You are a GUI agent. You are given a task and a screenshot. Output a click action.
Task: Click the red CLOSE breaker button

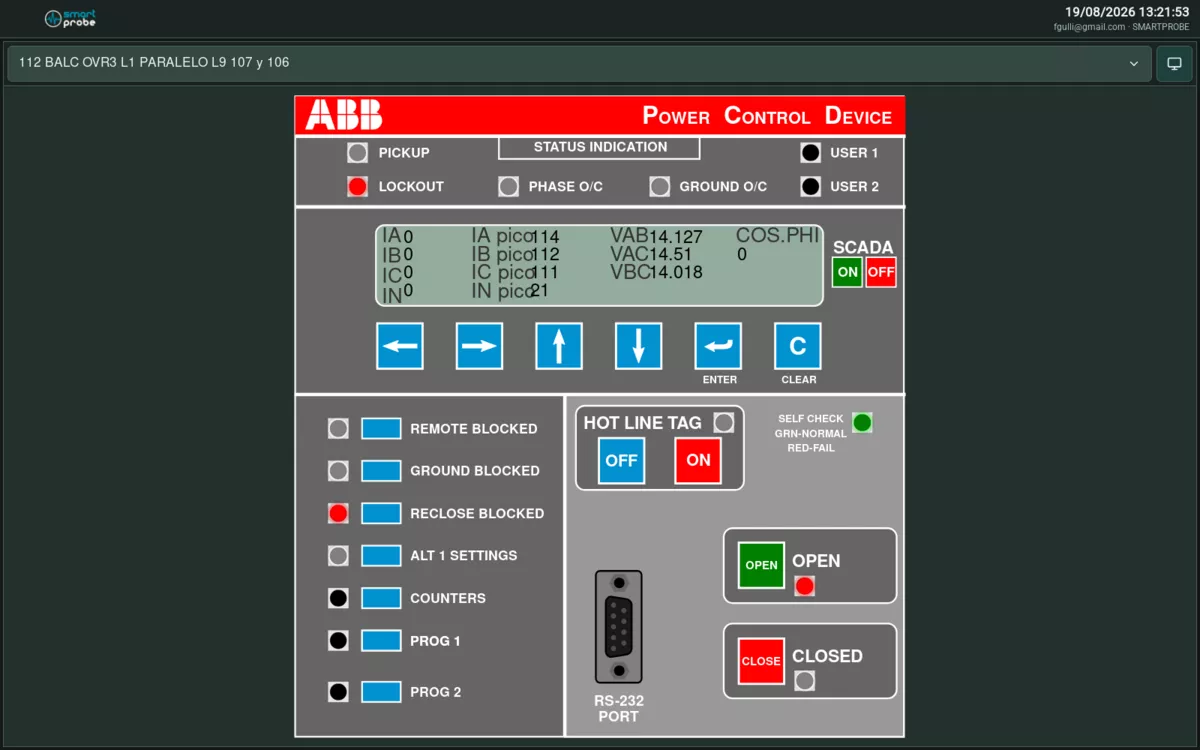[761, 661]
